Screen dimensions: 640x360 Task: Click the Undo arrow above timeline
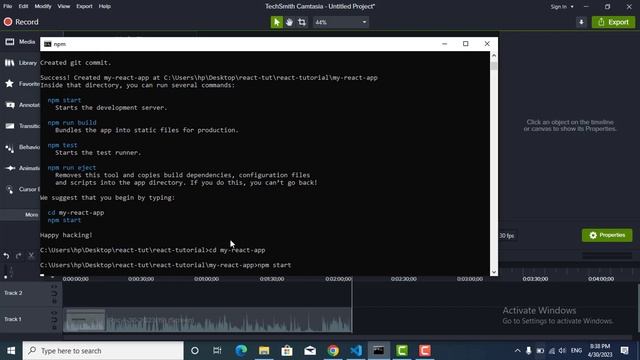click(x=6, y=256)
